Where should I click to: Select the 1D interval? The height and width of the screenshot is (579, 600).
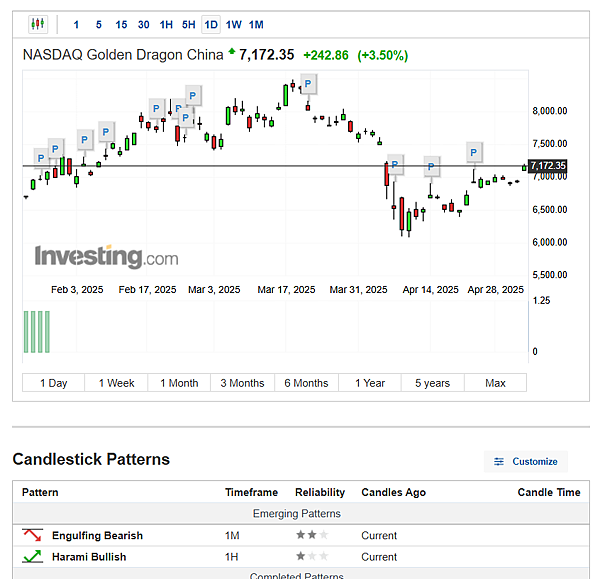point(211,25)
